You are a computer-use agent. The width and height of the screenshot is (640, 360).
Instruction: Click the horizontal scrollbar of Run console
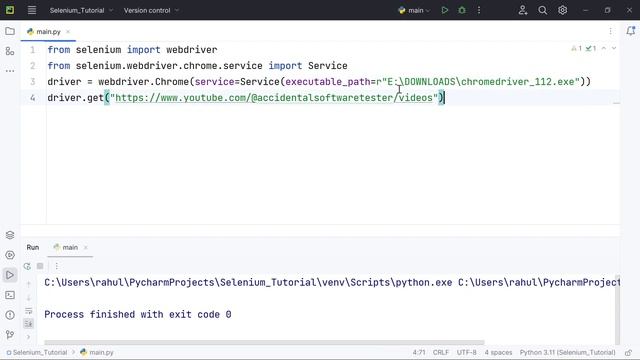tap(264, 342)
